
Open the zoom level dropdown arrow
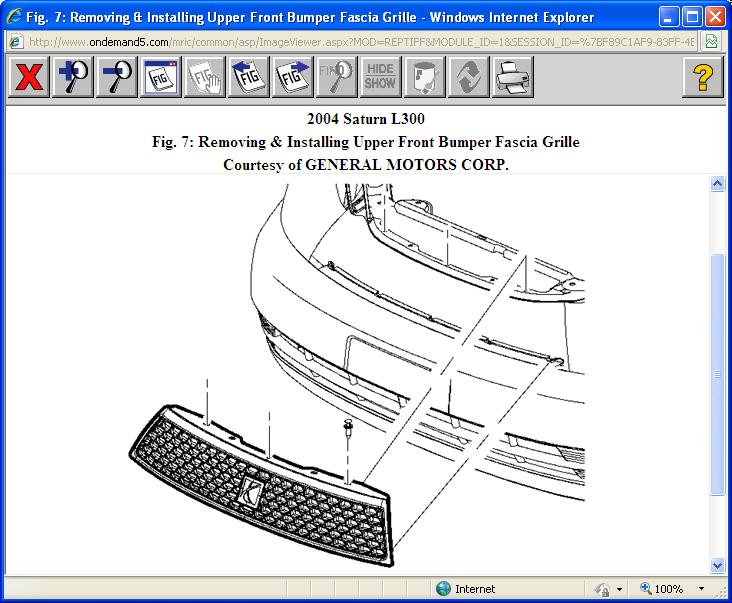tap(701, 589)
